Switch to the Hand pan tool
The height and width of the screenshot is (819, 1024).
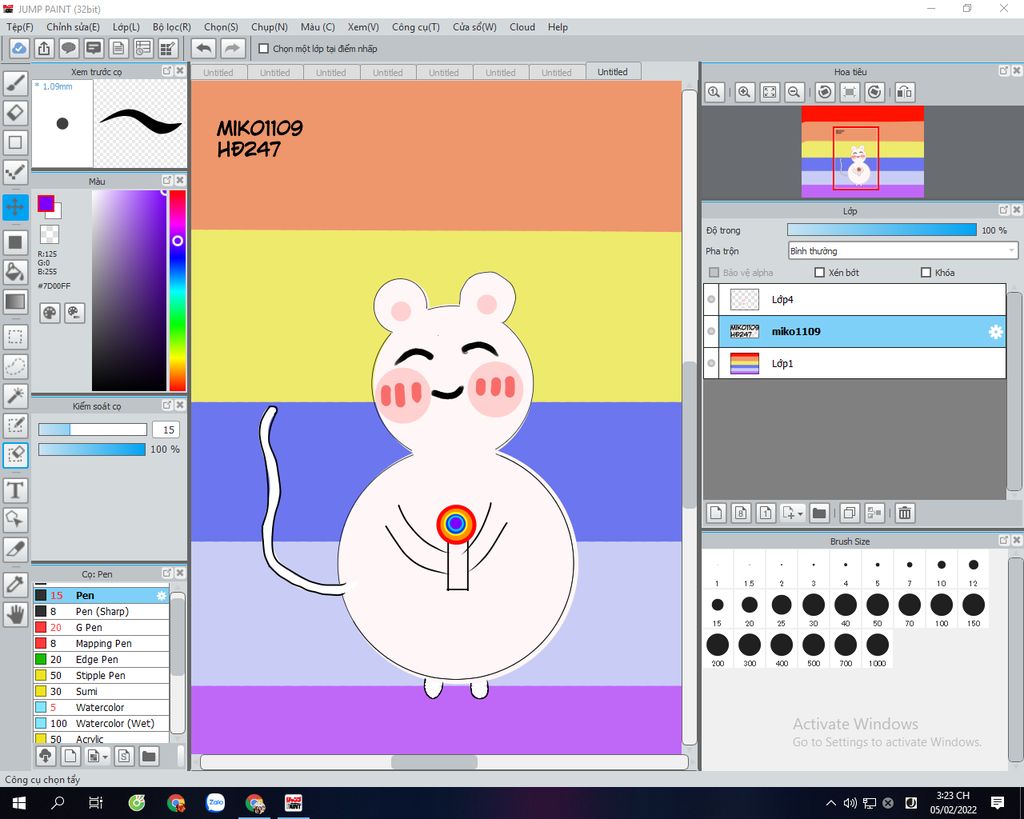pos(15,614)
